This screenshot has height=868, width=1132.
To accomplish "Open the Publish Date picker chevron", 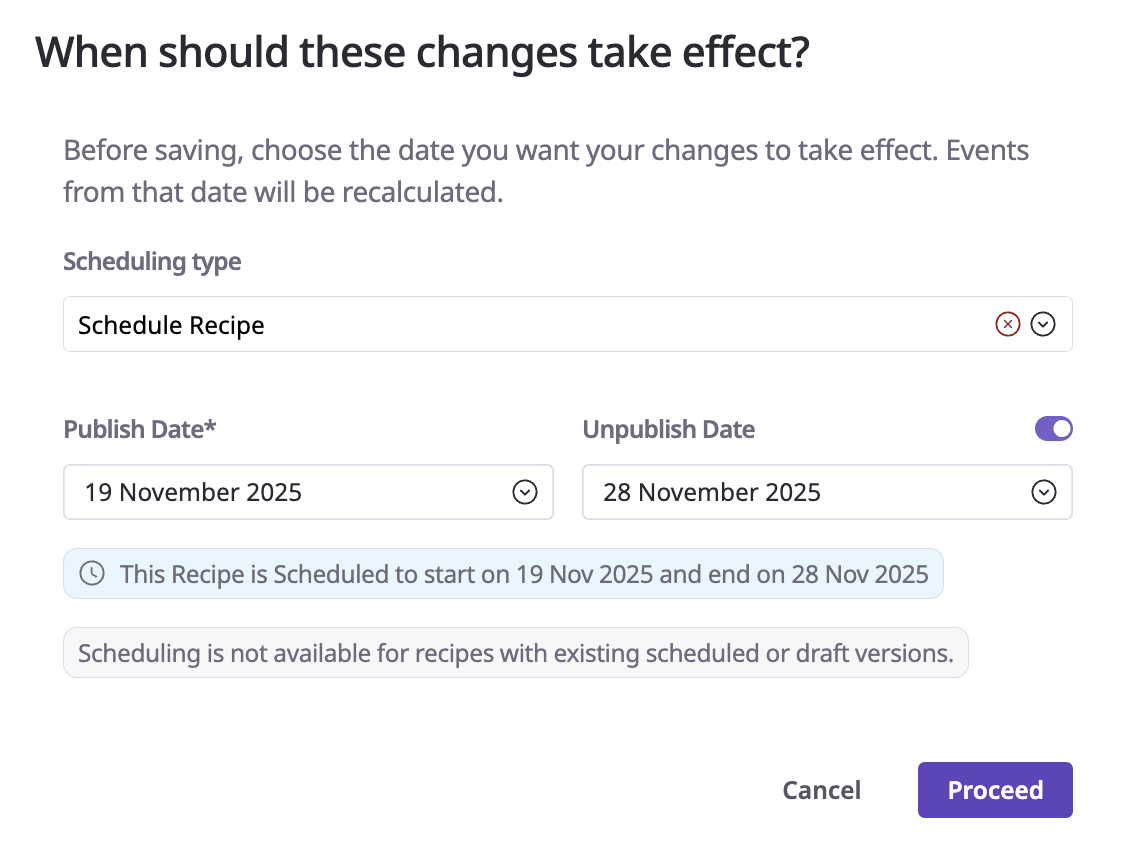I will pos(525,492).
